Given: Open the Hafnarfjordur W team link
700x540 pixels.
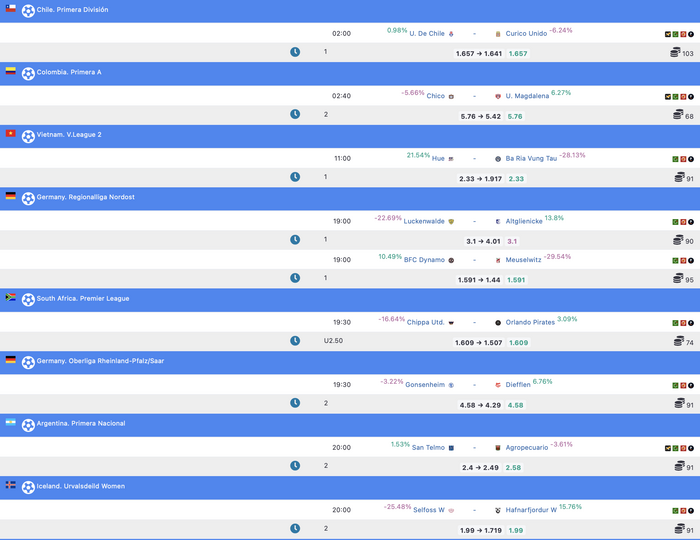Looking at the screenshot, I should 531,510.
